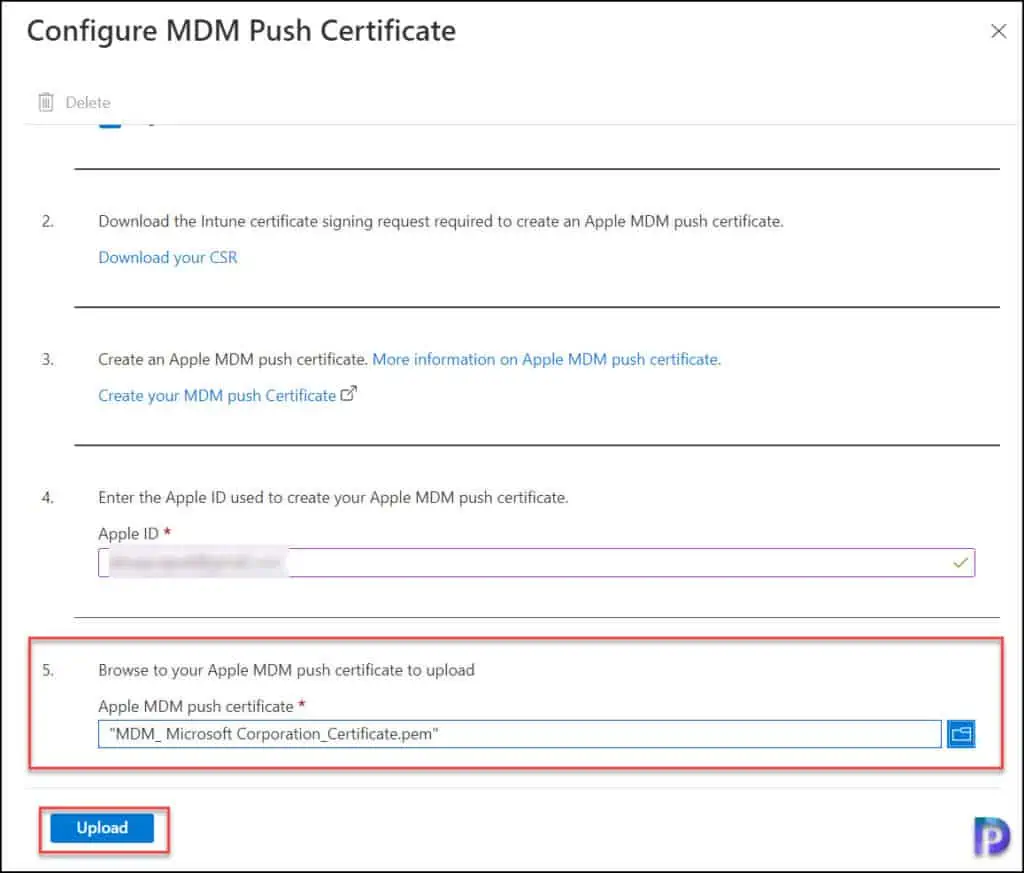This screenshot has width=1024, height=873.
Task: Focus the Apple ID input field
Action: (x=536, y=563)
